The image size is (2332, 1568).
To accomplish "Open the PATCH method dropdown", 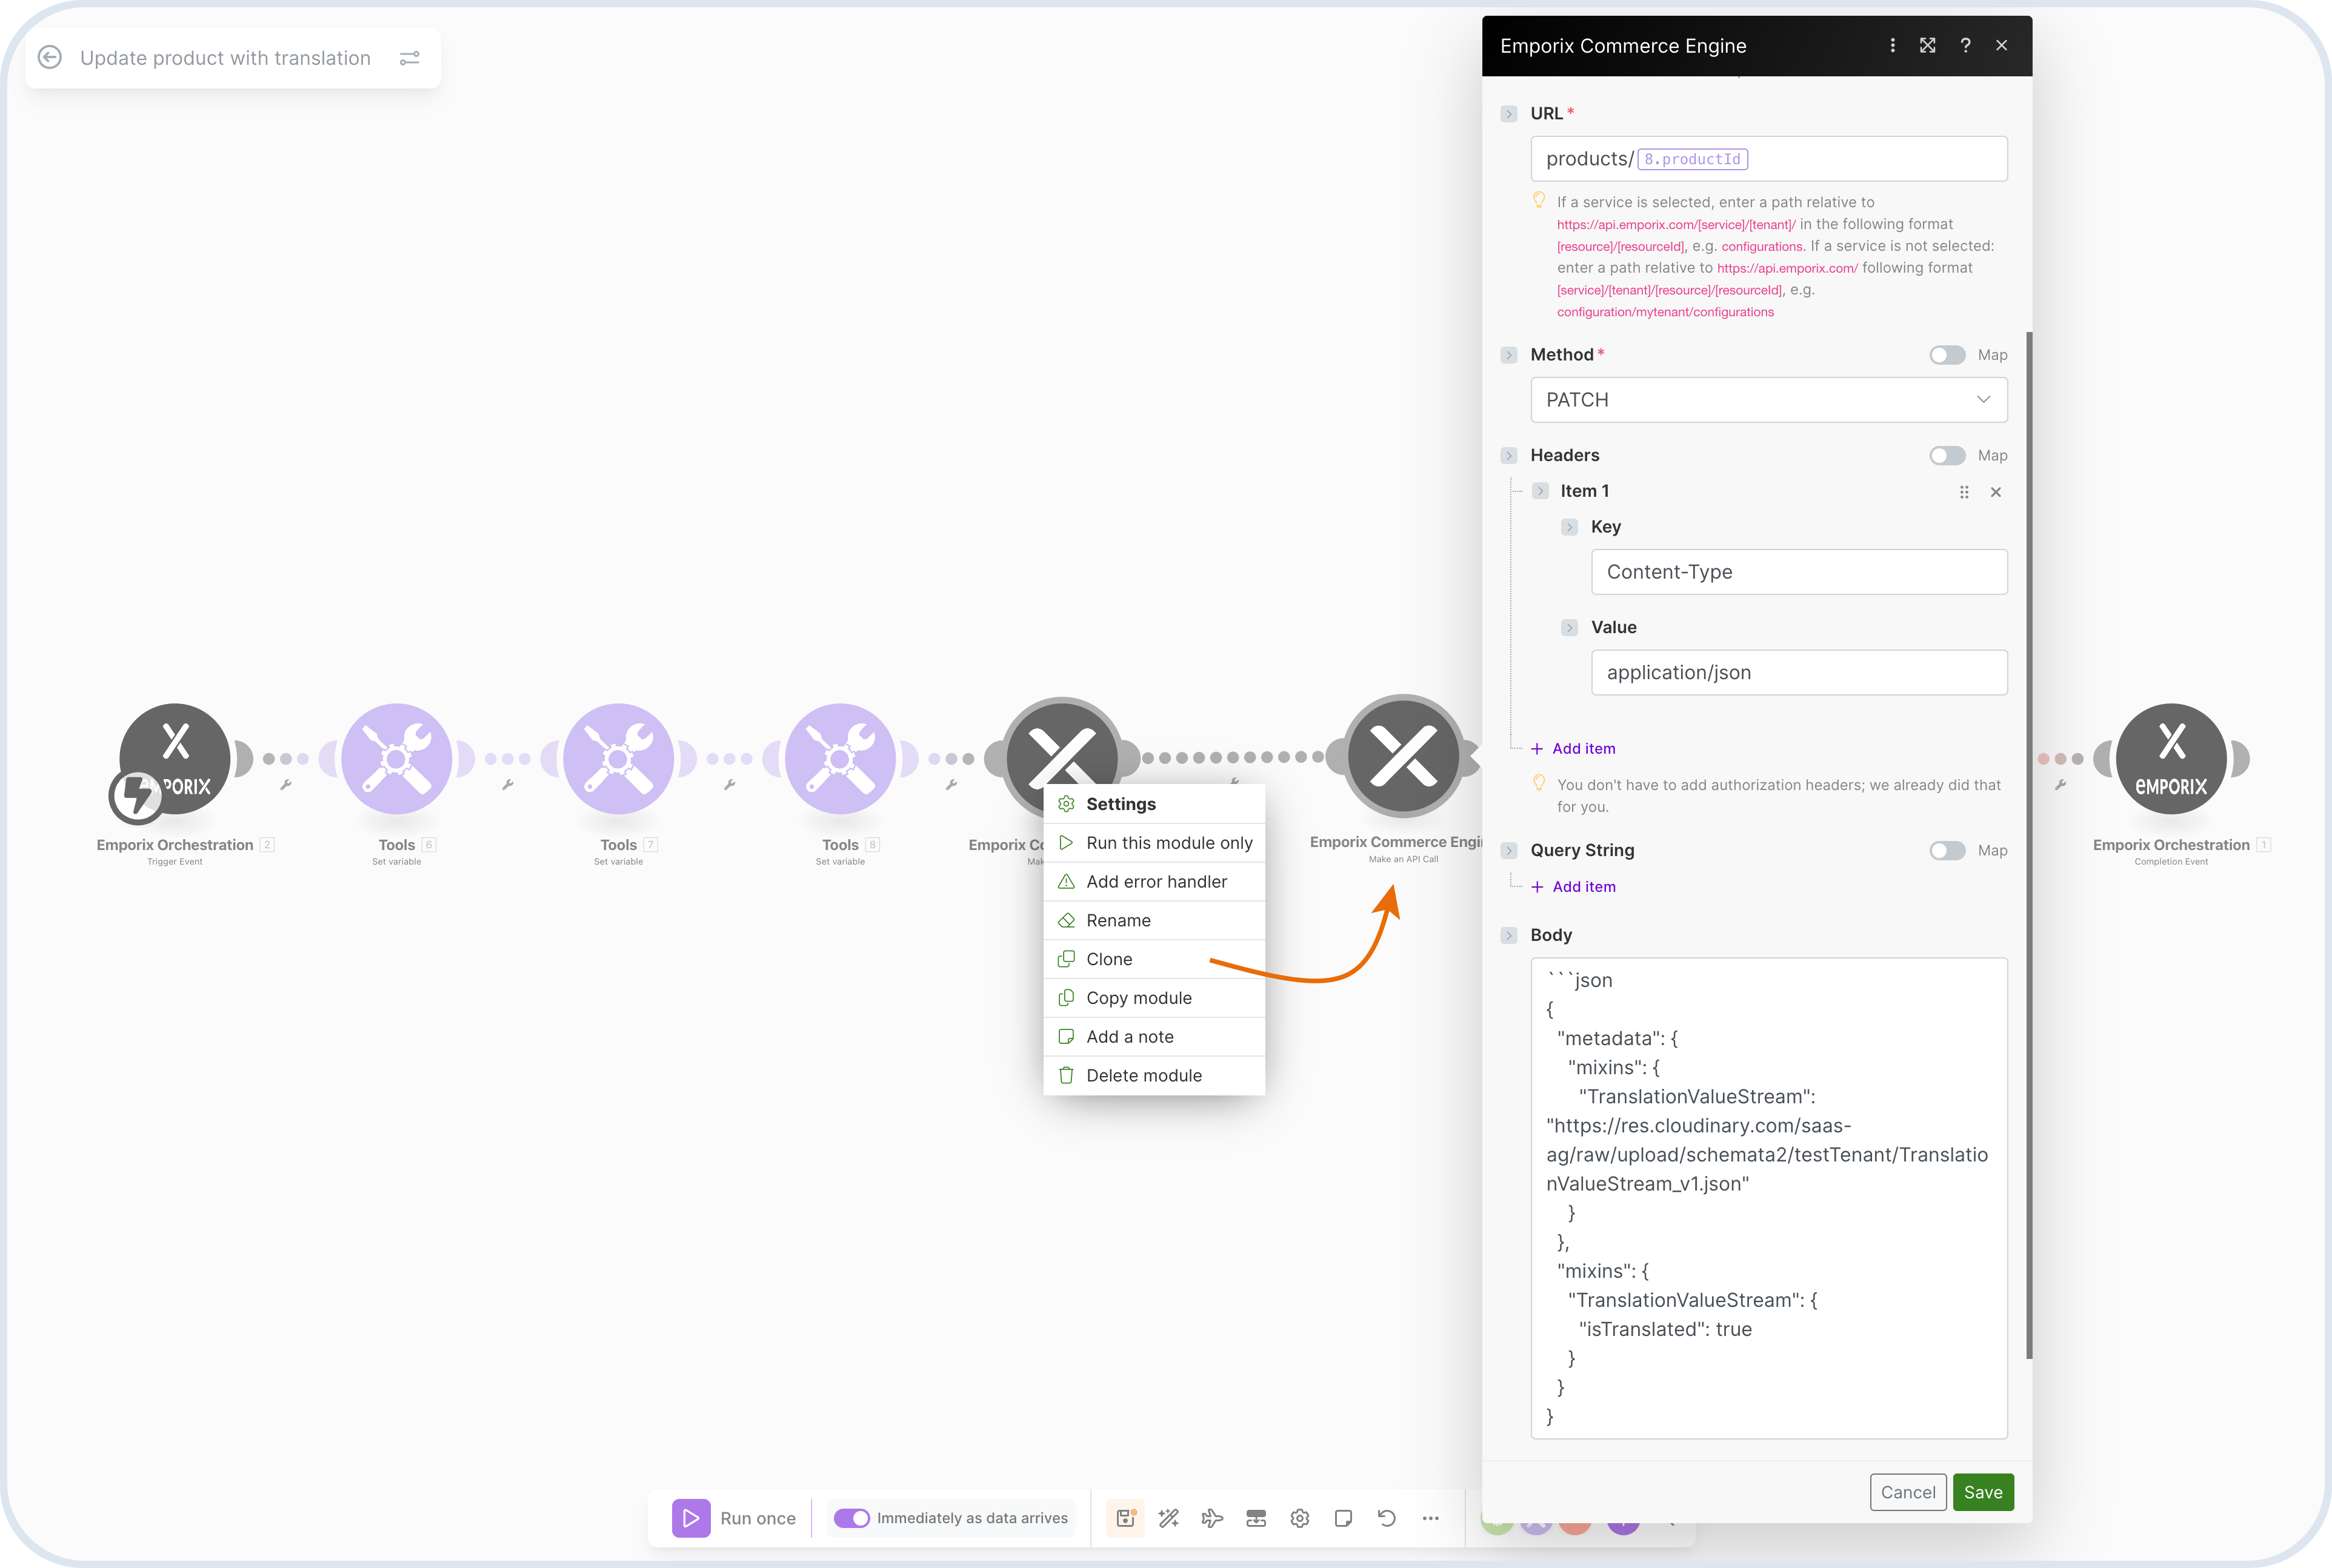I will pyautogui.click(x=1768, y=400).
